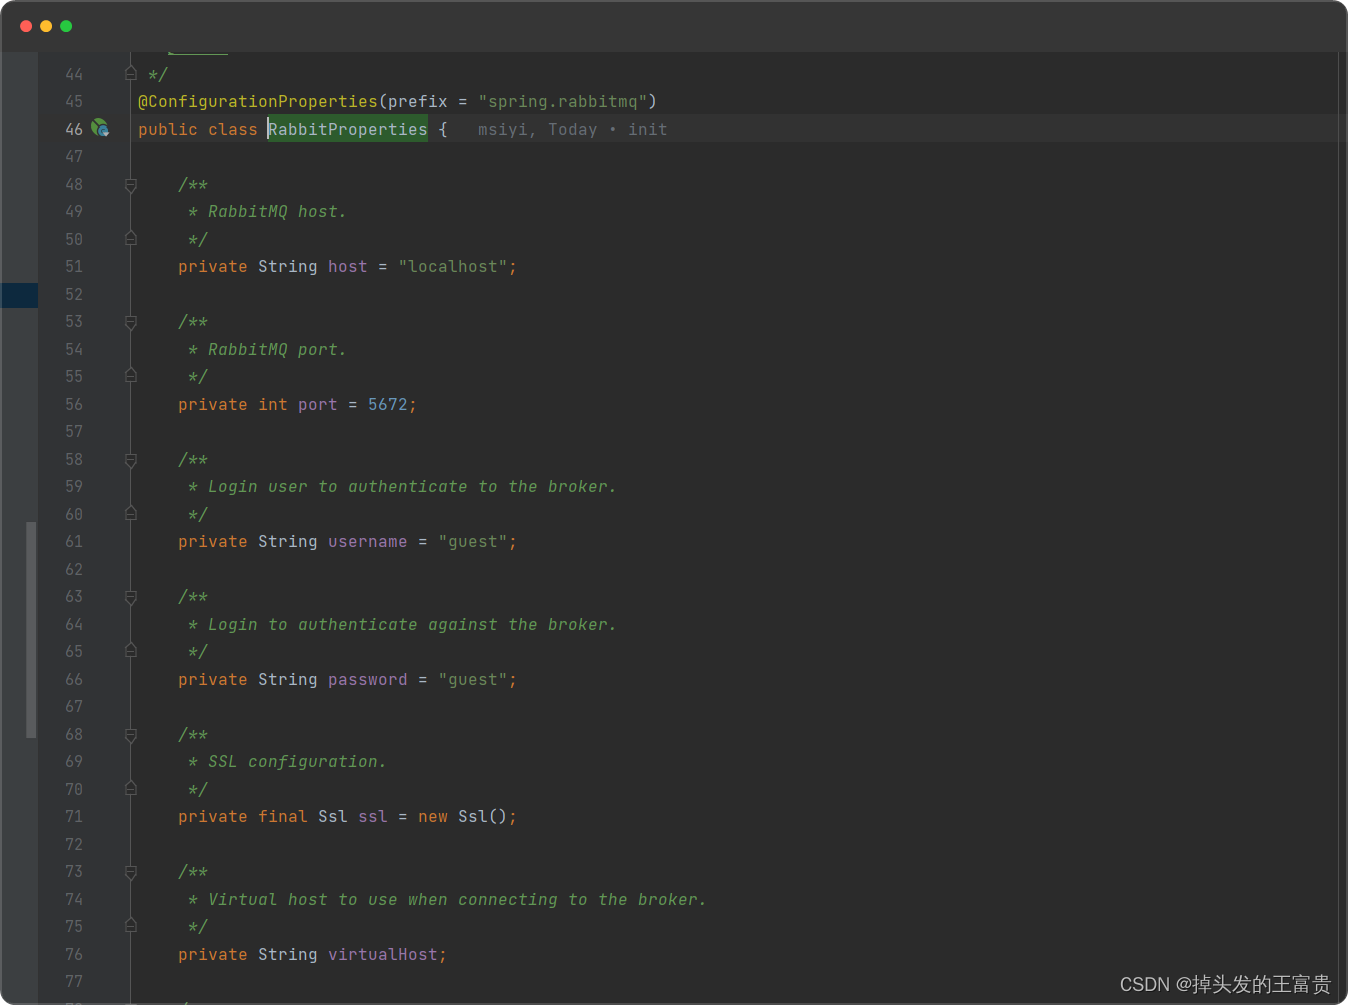This screenshot has height=1005, width=1348.
Task: Click the "guest" value on the password line
Action: (x=473, y=680)
